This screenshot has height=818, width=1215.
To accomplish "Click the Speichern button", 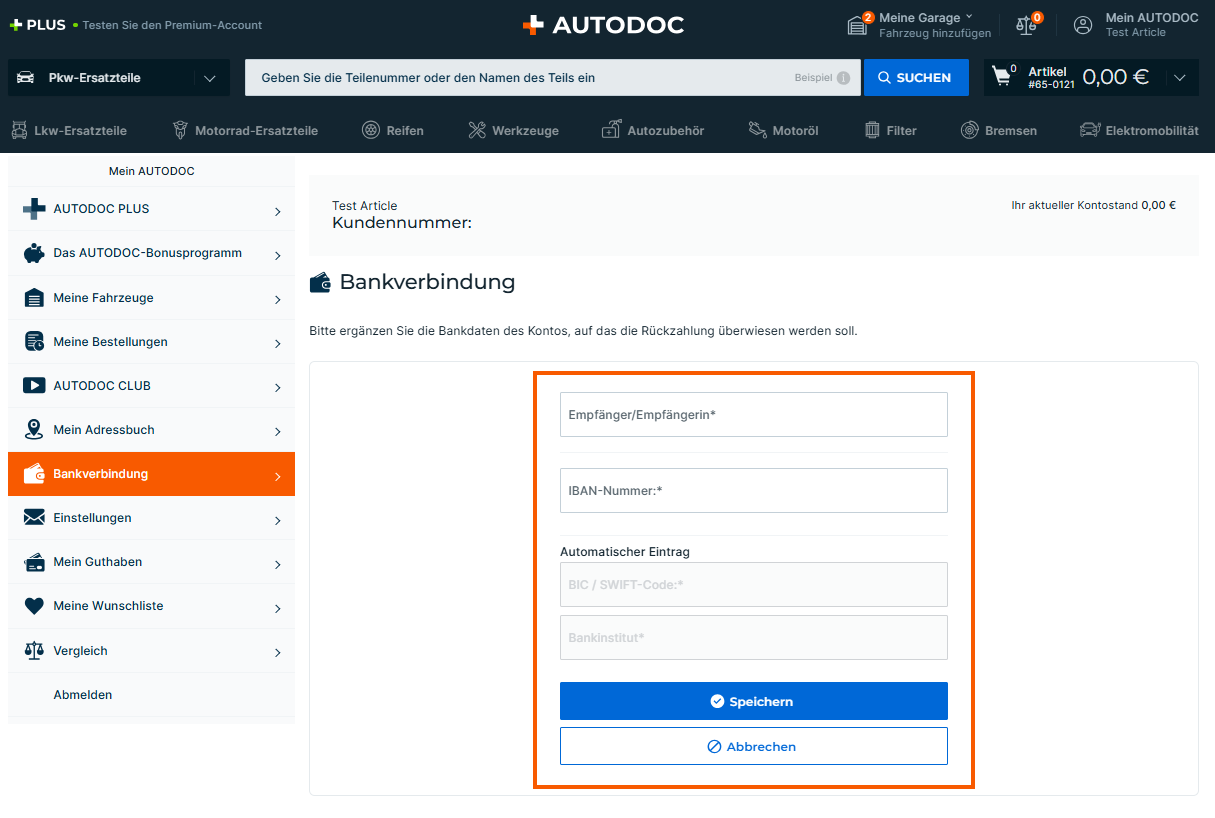I will [753, 701].
